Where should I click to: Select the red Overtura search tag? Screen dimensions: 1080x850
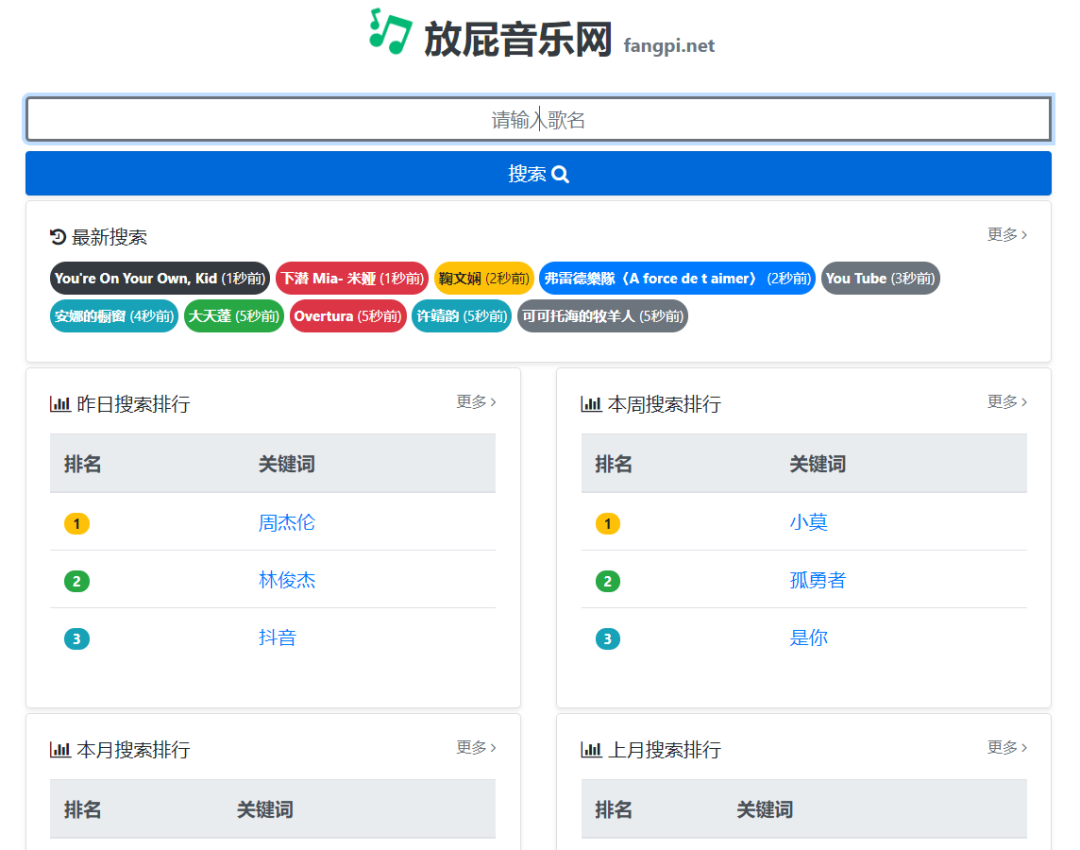[x=348, y=317]
